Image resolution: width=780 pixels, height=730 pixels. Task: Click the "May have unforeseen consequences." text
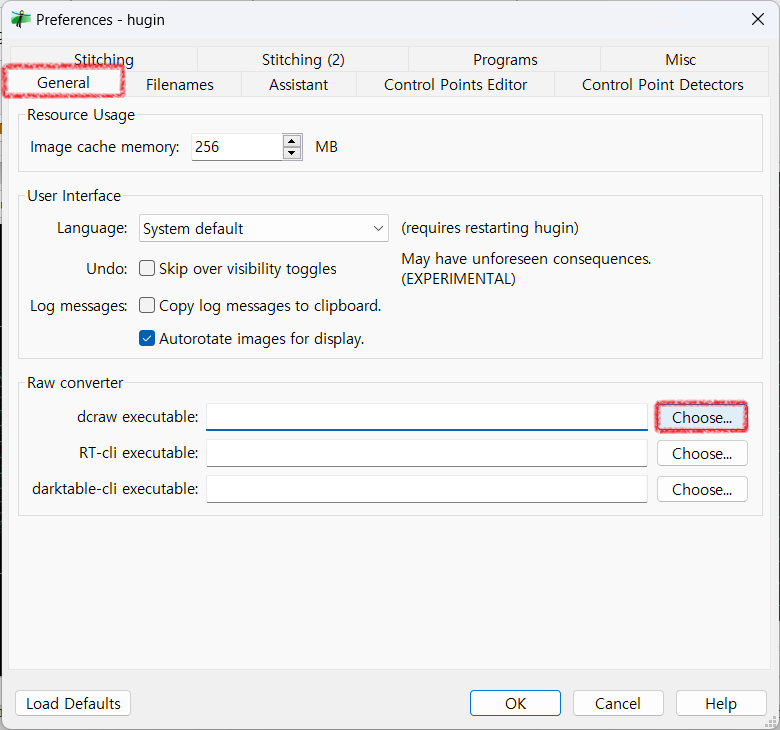coord(526,259)
